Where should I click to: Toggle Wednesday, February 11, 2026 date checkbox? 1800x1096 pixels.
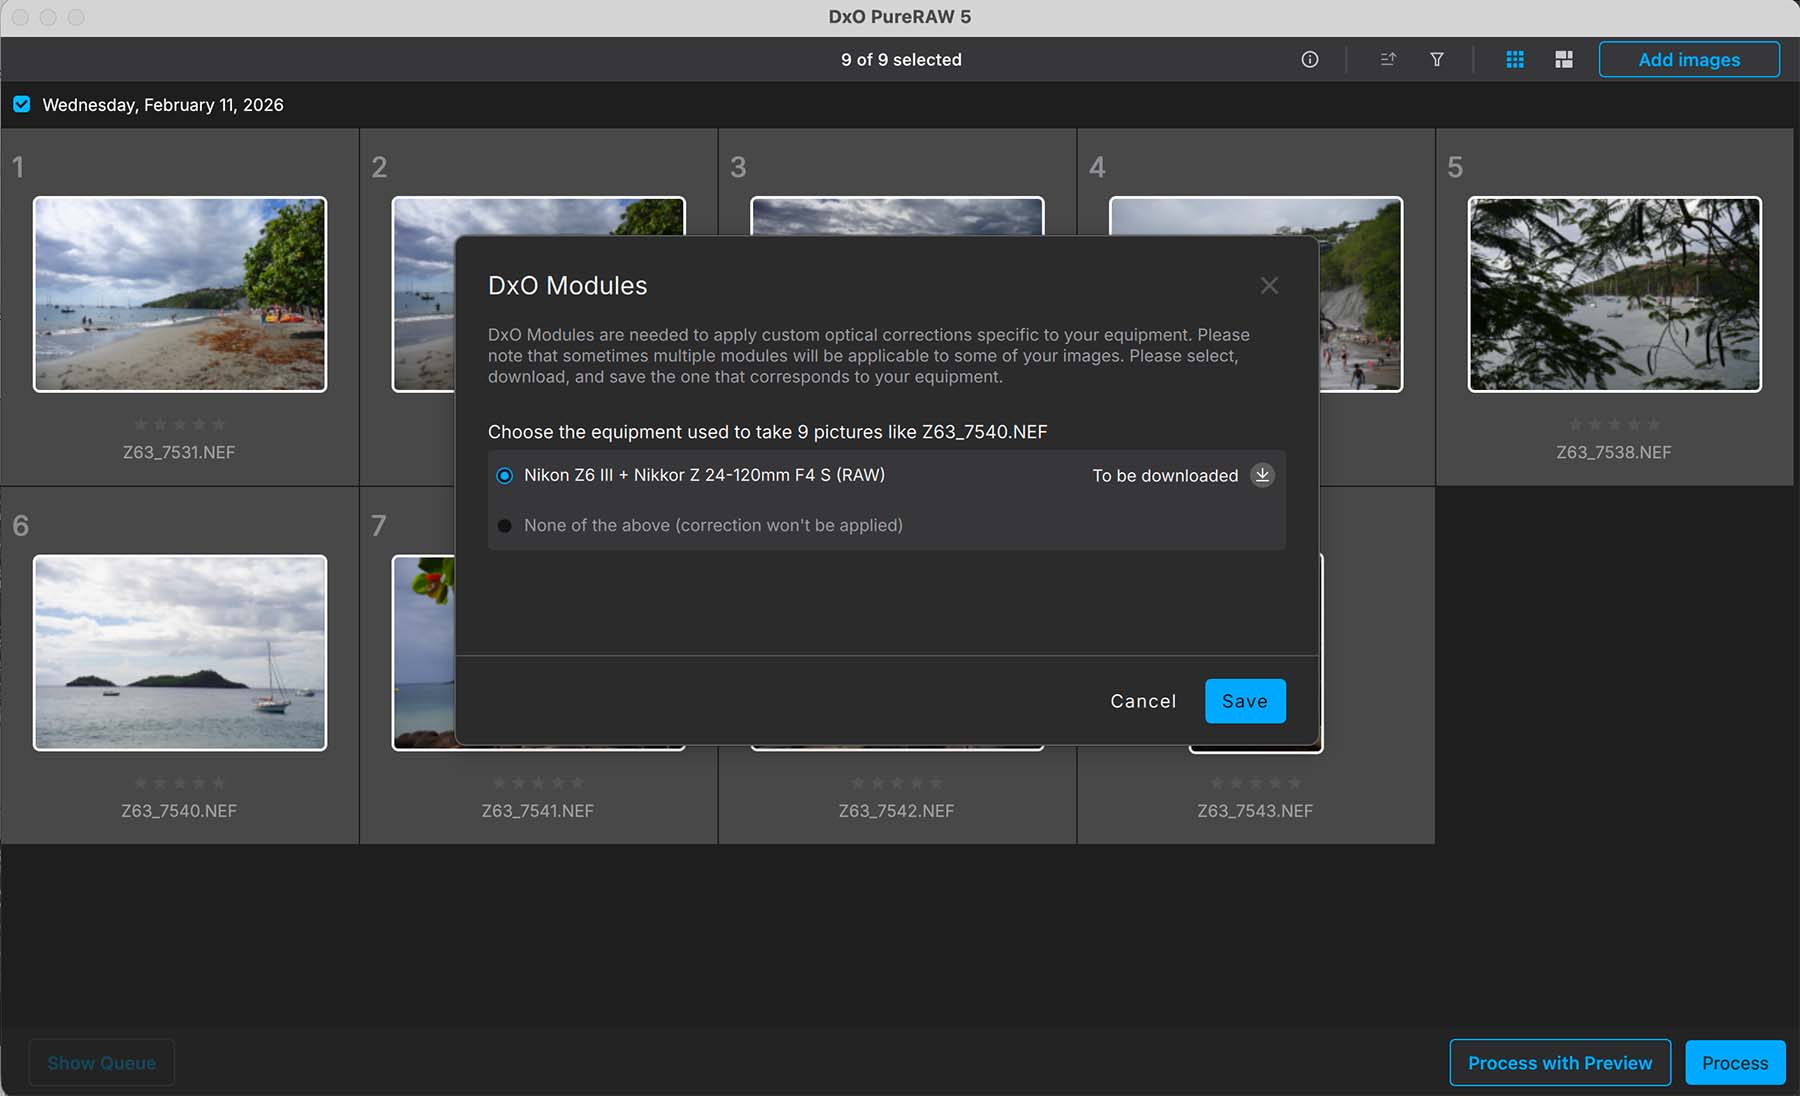tap(22, 105)
